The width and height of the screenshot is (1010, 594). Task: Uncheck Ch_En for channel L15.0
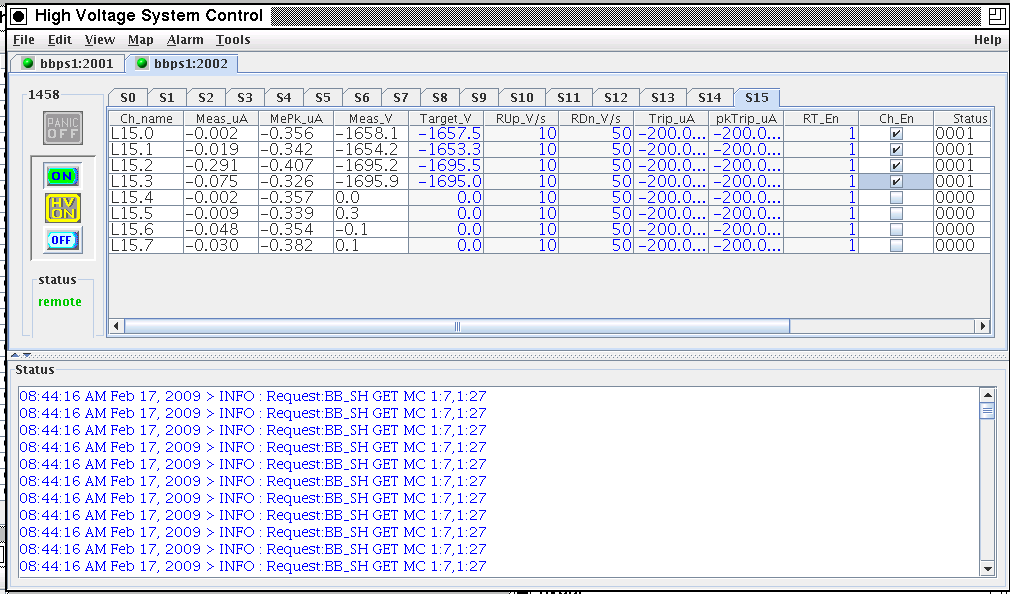click(896, 133)
